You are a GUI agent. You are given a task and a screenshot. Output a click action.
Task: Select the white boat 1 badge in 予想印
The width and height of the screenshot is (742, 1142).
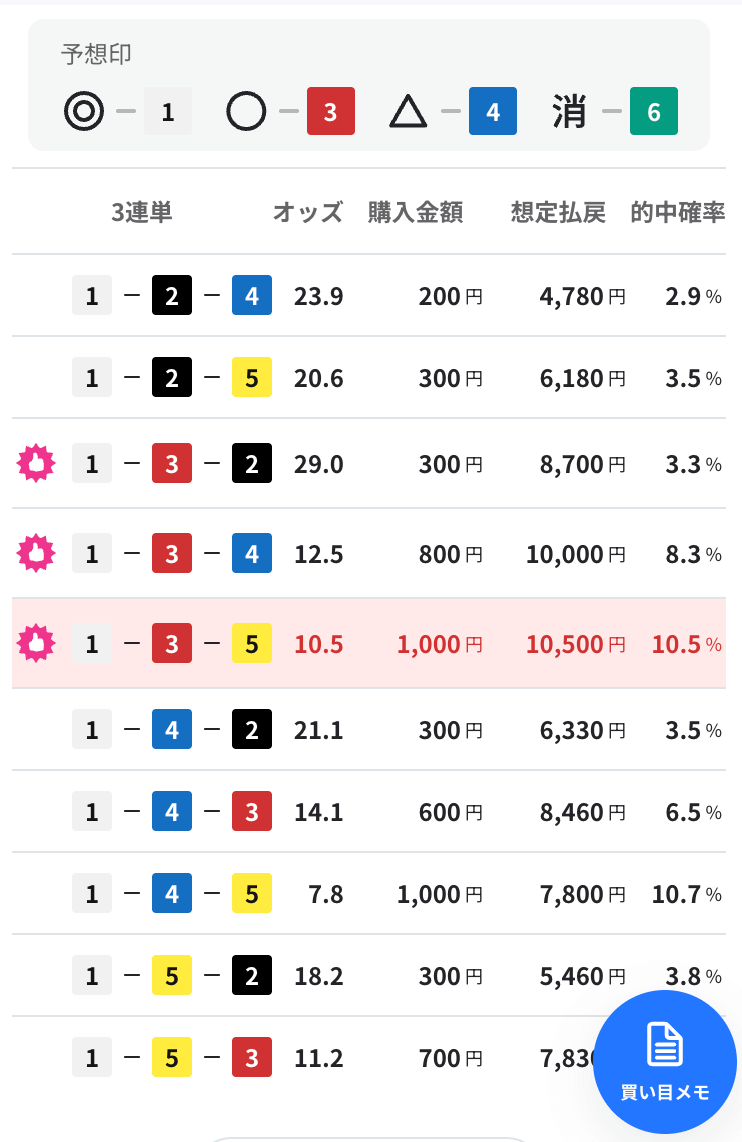point(168,111)
